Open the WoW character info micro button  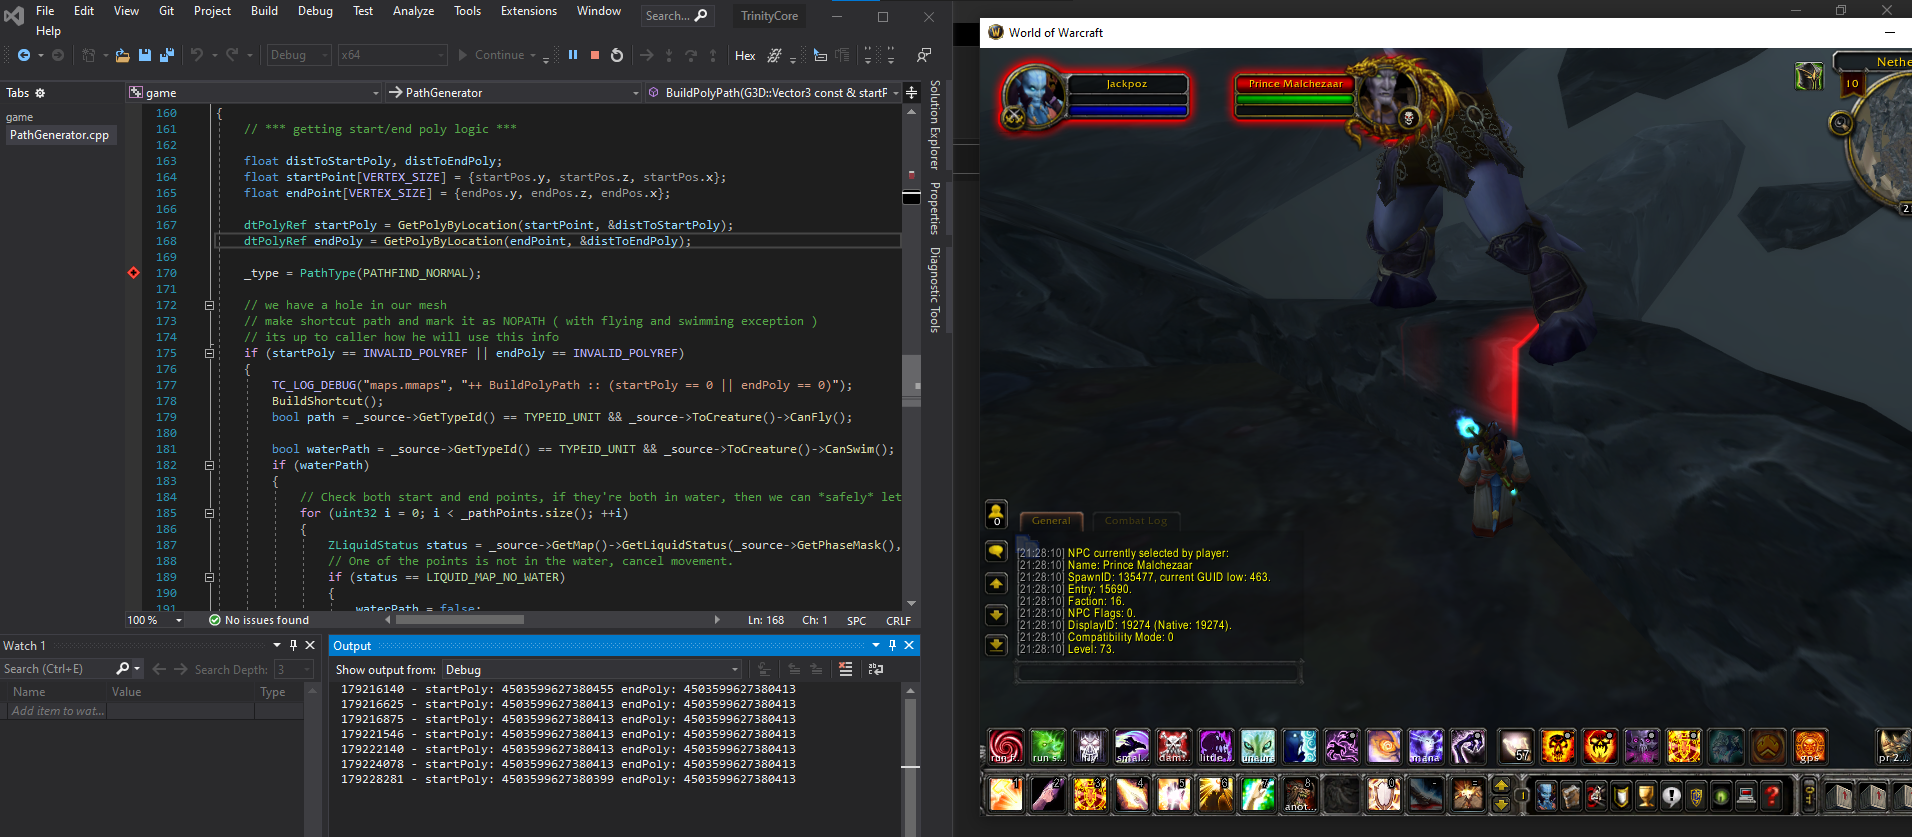click(x=1546, y=796)
